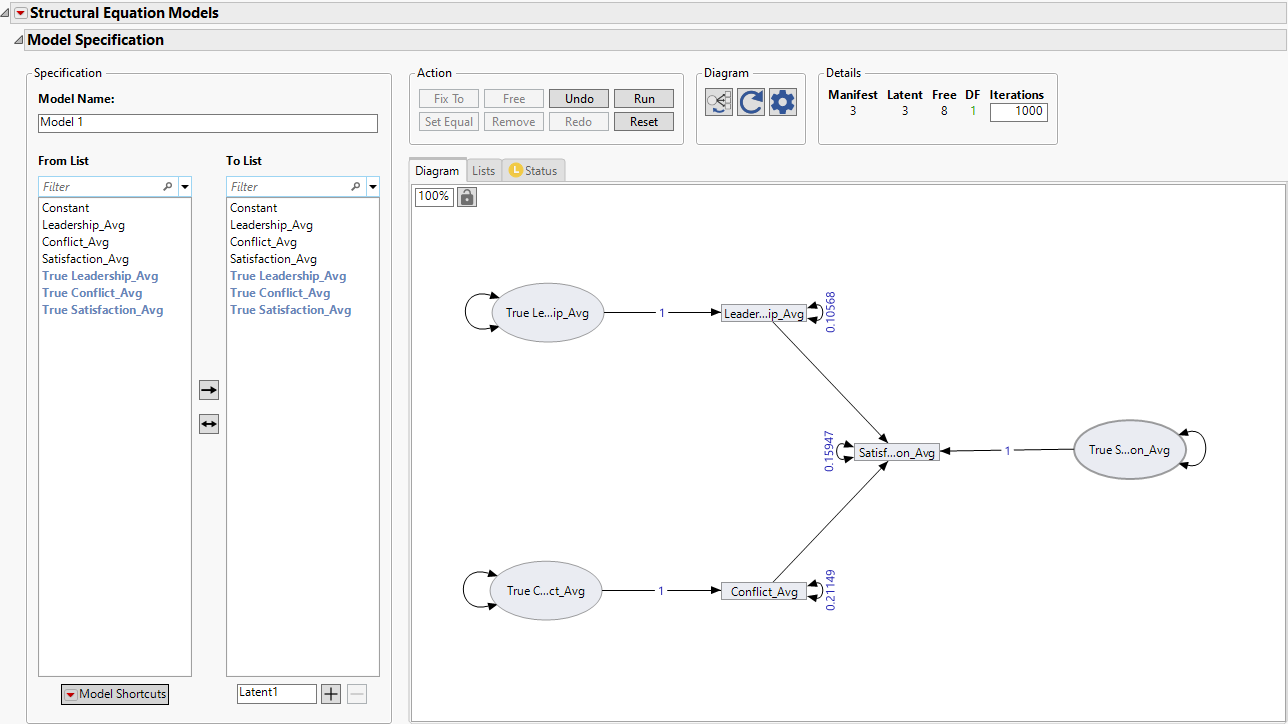This screenshot has height=724, width=1288.
Task: Open diagram settings gear icon
Action: pyautogui.click(x=783, y=102)
